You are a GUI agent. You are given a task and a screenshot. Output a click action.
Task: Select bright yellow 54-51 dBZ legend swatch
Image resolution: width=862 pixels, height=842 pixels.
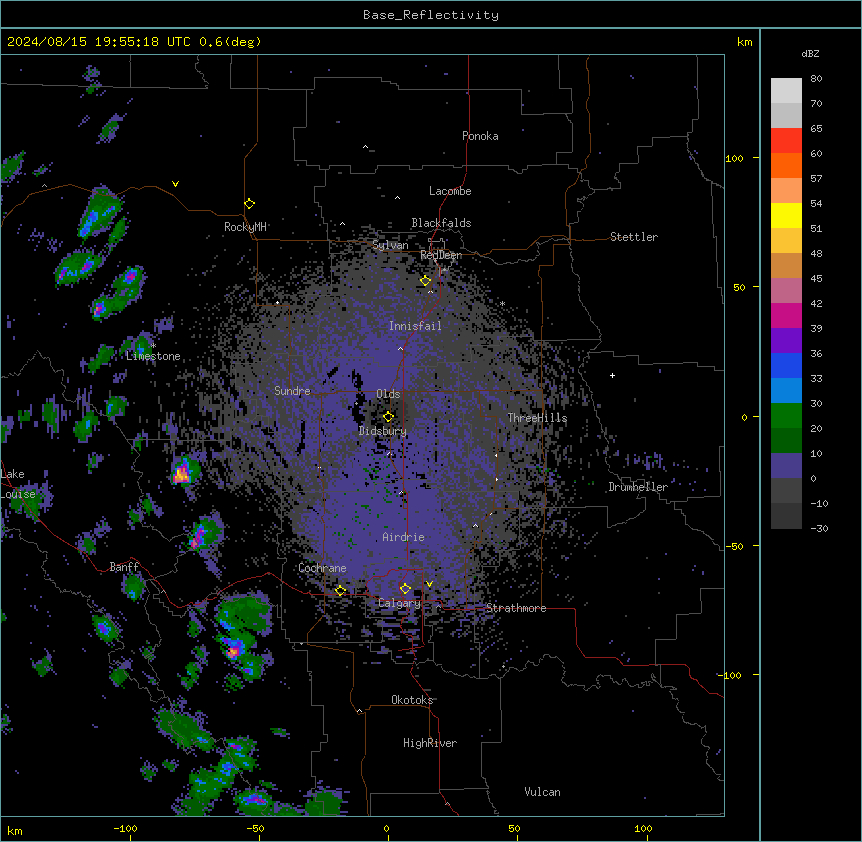[786, 215]
